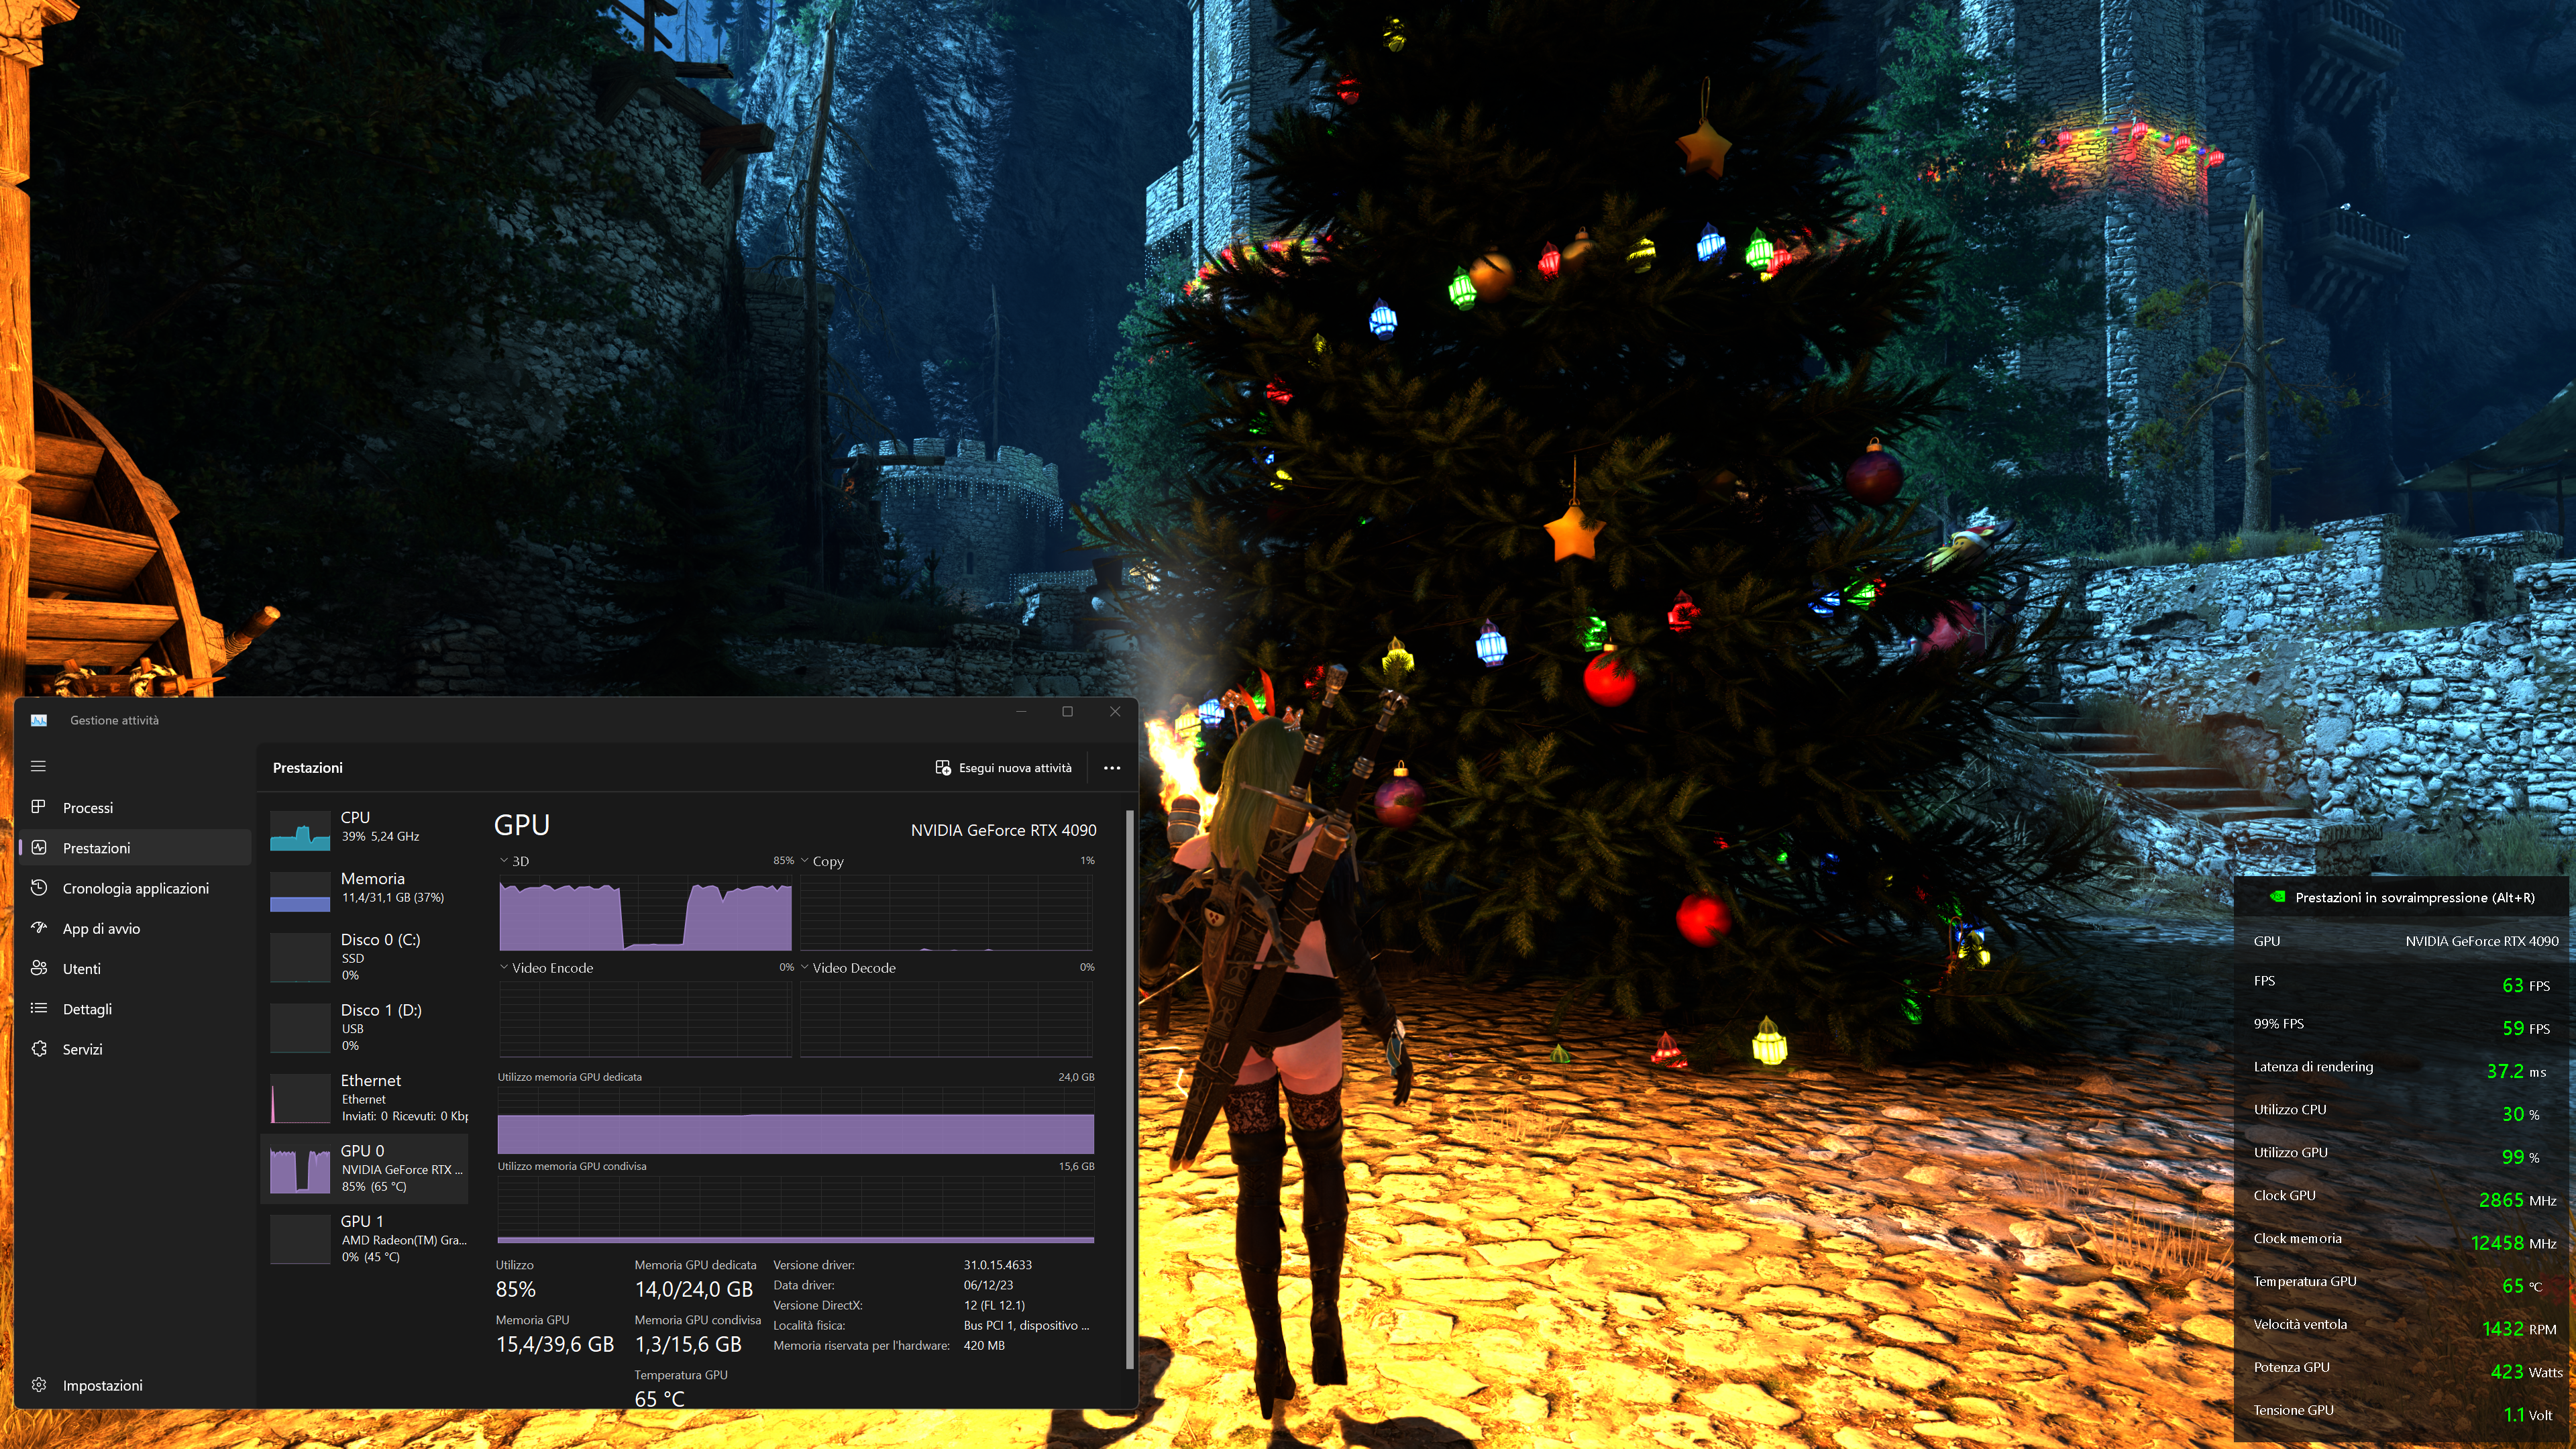The height and width of the screenshot is (1449, 2576).
Task: Click the App di avvio icon
Action: [x=39, y=927]
